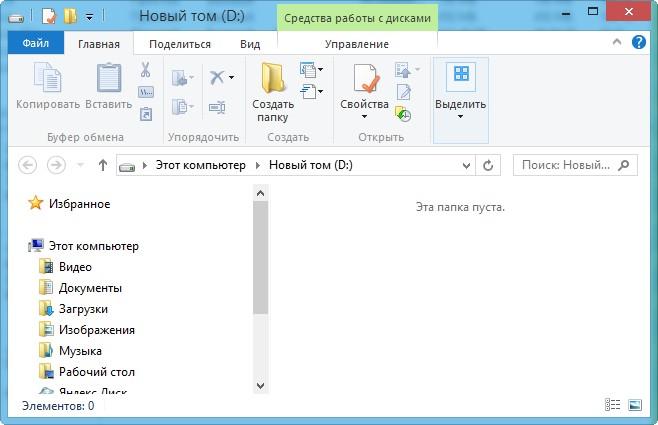Switch to details list view icon
Screen dimensions: 658x425
(612, 405)
